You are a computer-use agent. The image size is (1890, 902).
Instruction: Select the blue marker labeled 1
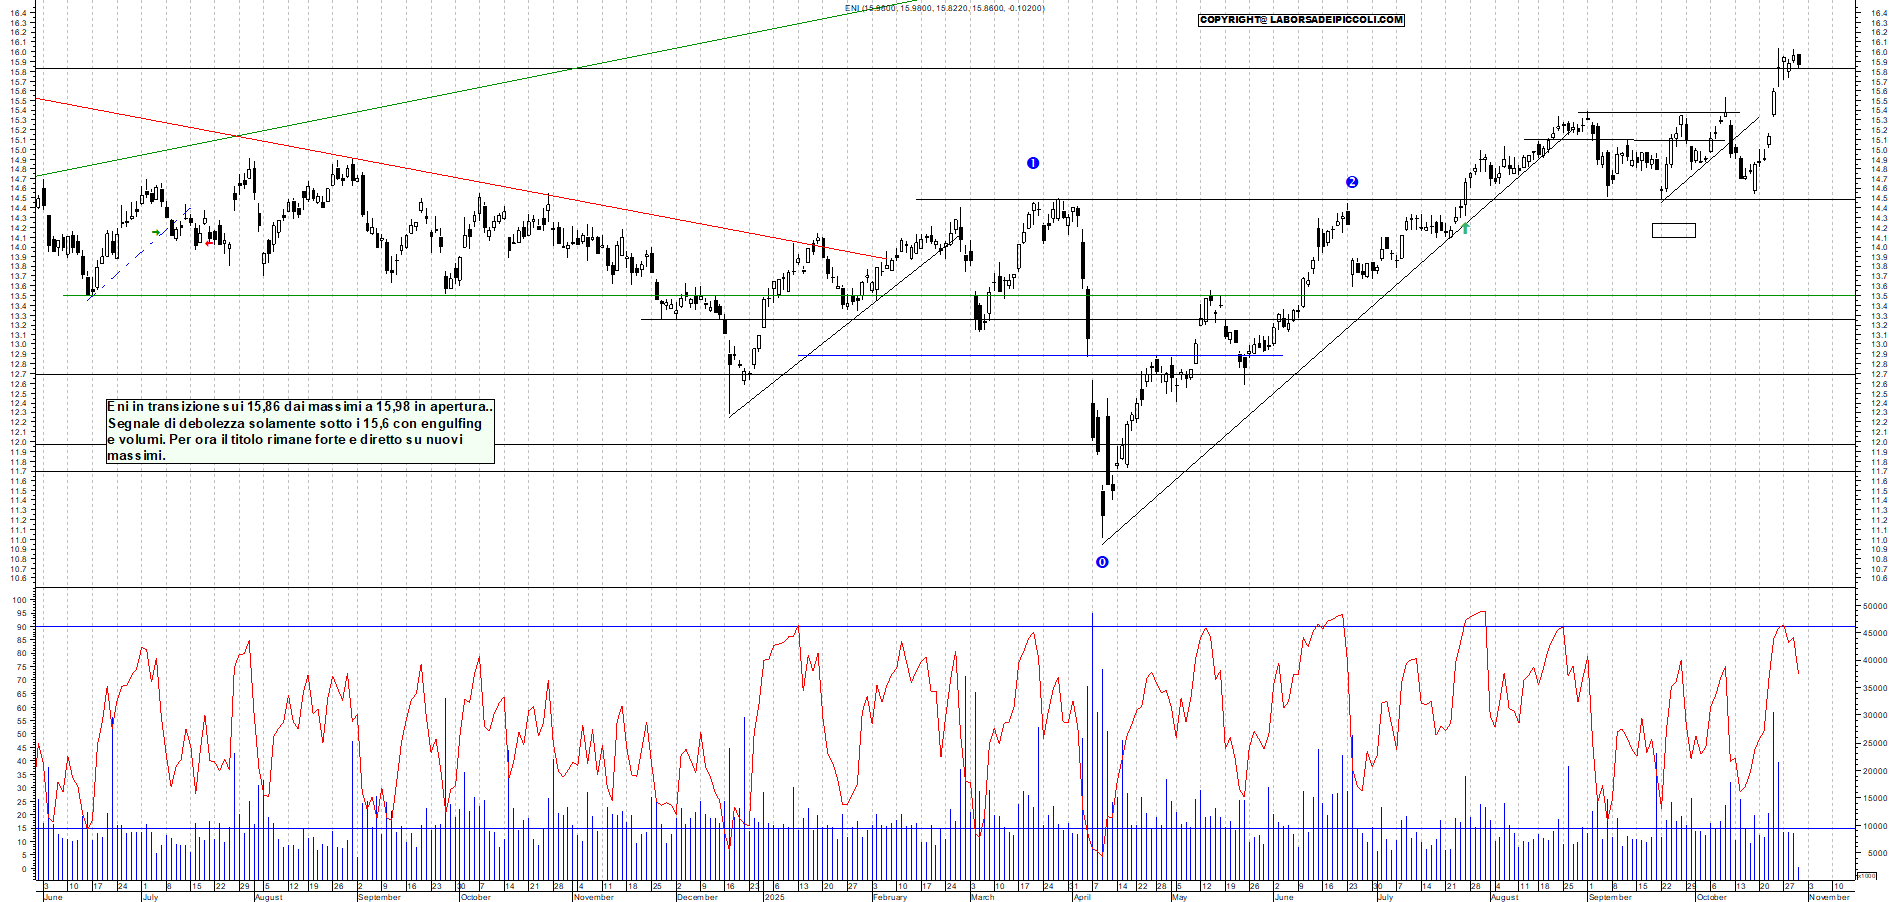(1034, 163)
